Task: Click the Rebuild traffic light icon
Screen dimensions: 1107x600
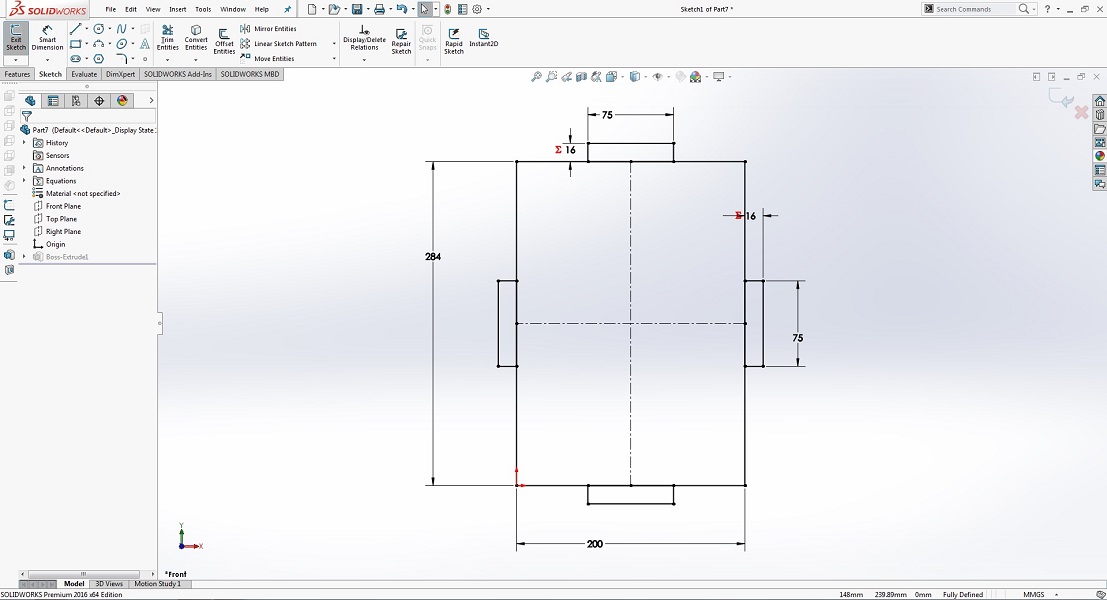Action: [448, 9]
